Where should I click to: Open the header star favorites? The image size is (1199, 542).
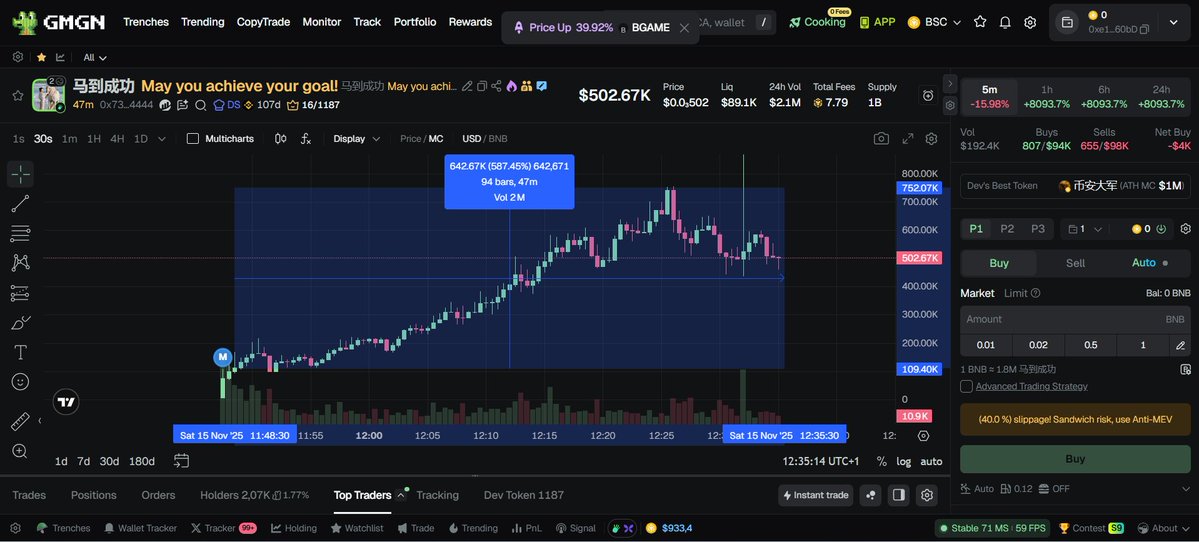(980, 22)
